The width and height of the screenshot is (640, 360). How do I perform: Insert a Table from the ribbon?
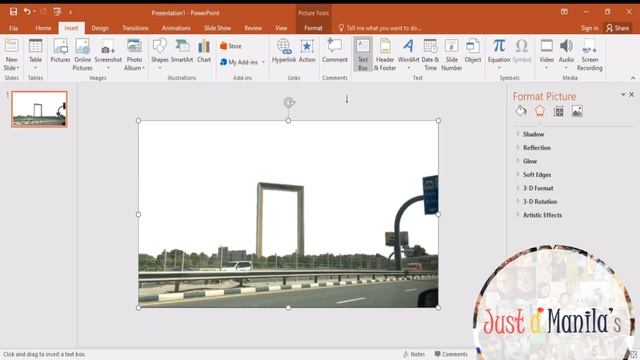36,54
